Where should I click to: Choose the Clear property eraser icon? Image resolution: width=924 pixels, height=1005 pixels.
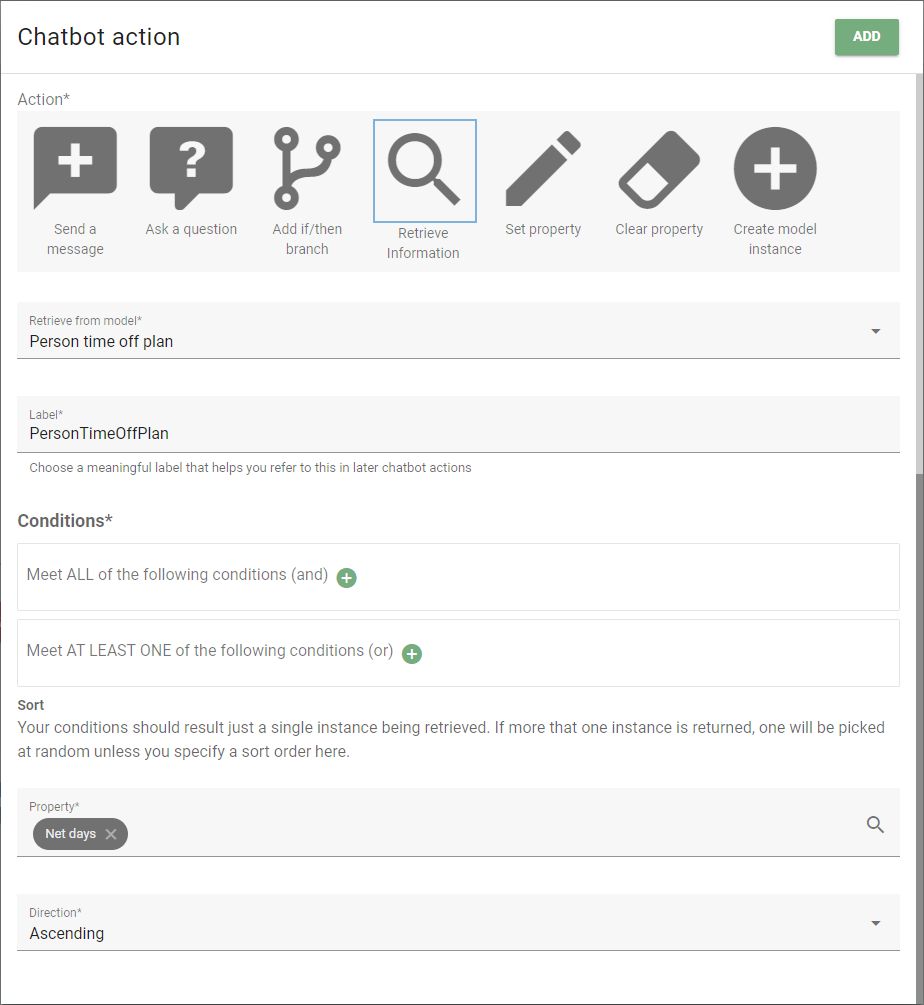click(659, 169)
